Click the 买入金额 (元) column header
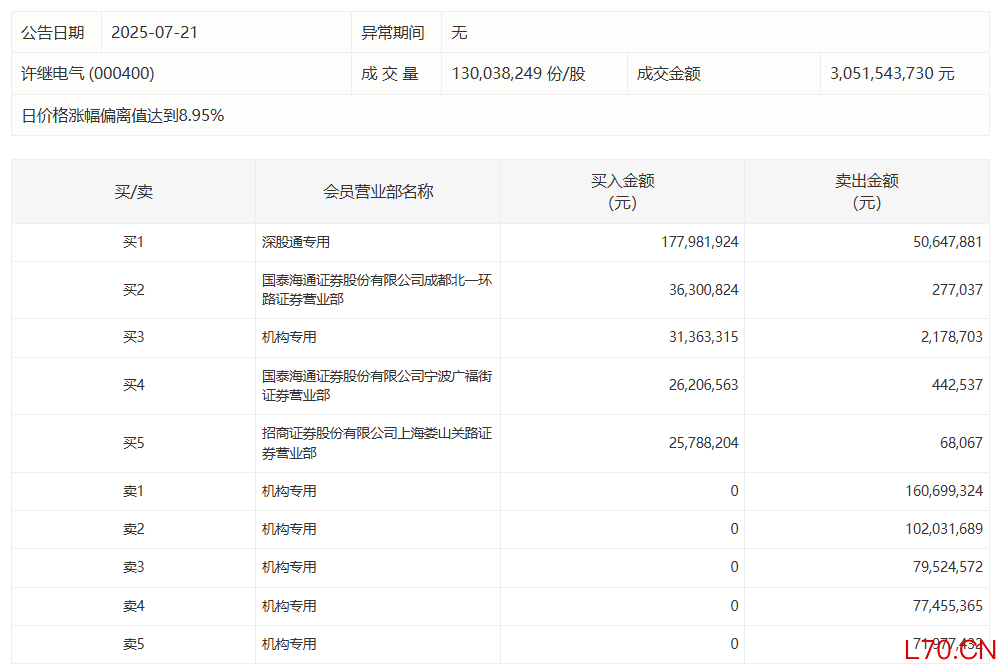 click(x=622, y=192)
